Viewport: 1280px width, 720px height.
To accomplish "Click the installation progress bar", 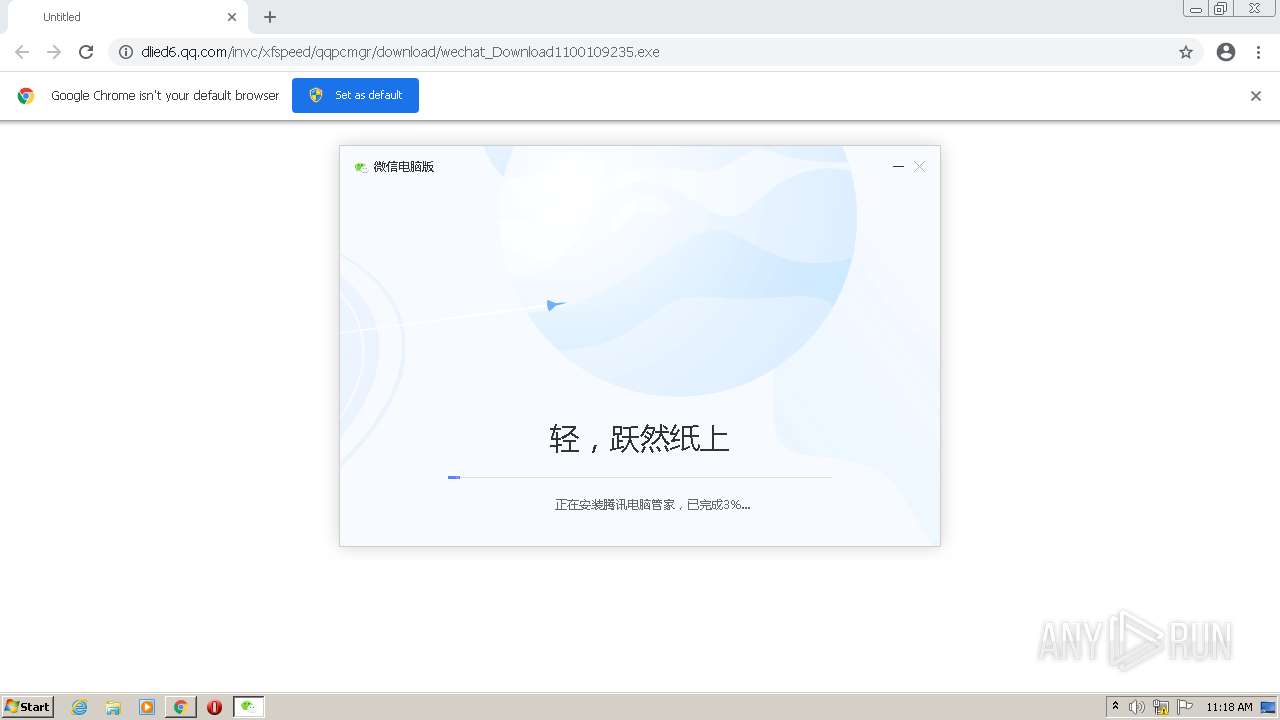I will pyautogui.click(x=640, y=478).
